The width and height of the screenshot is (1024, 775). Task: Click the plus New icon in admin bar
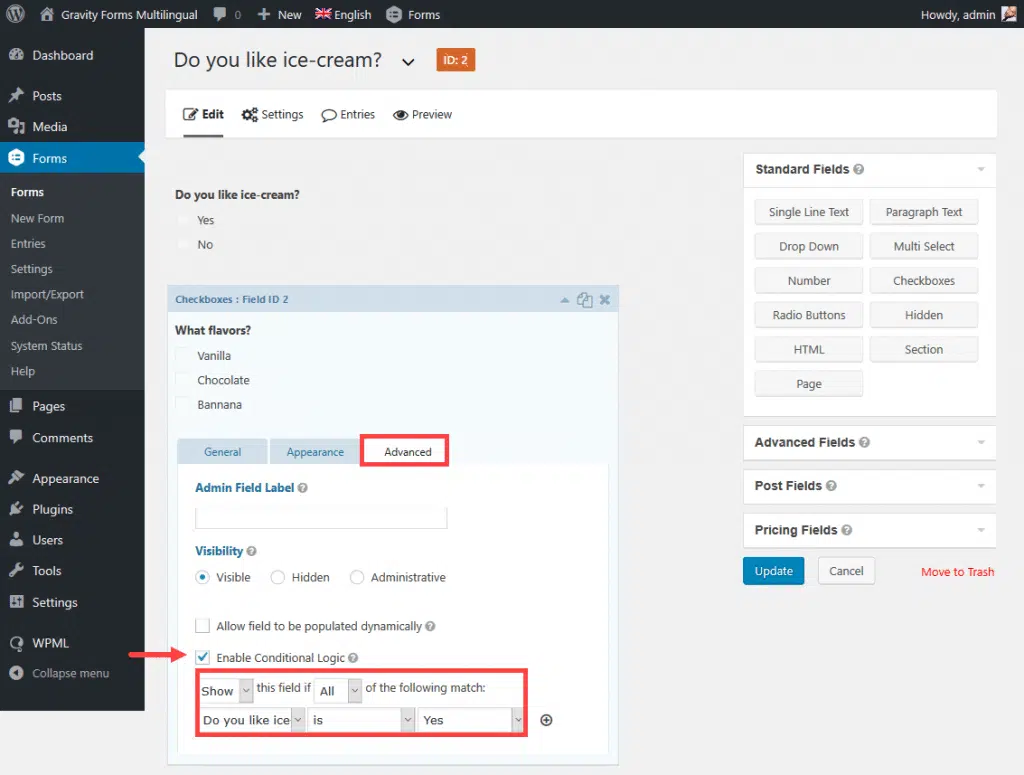264,14
